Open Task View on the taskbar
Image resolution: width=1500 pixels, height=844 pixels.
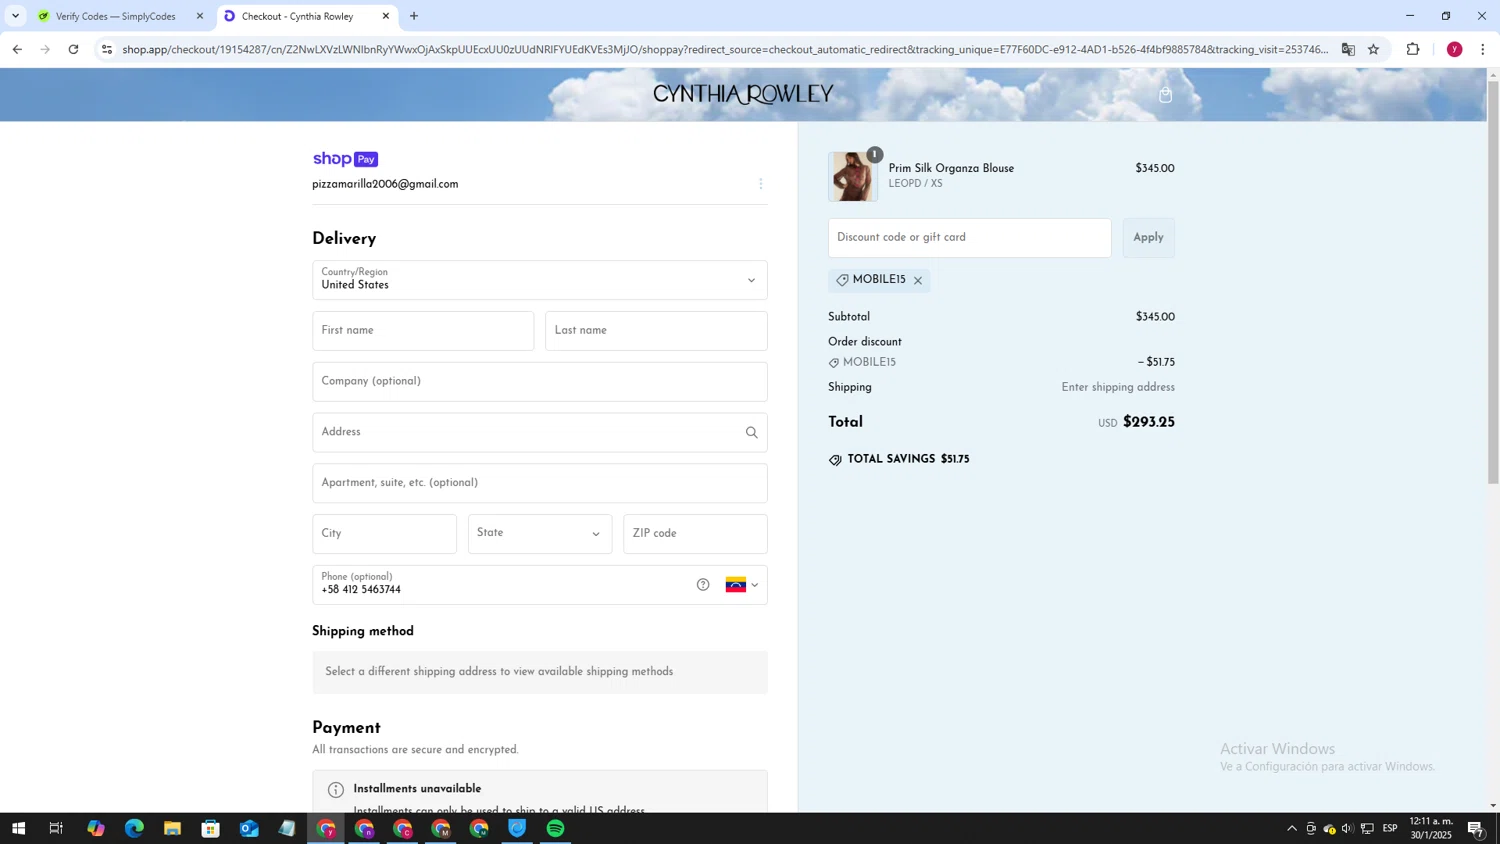[x=56, y=828]
